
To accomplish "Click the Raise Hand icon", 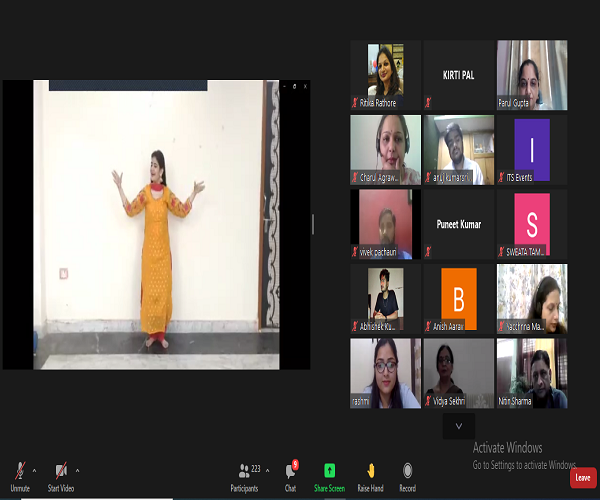I will (x=370, y=471).
